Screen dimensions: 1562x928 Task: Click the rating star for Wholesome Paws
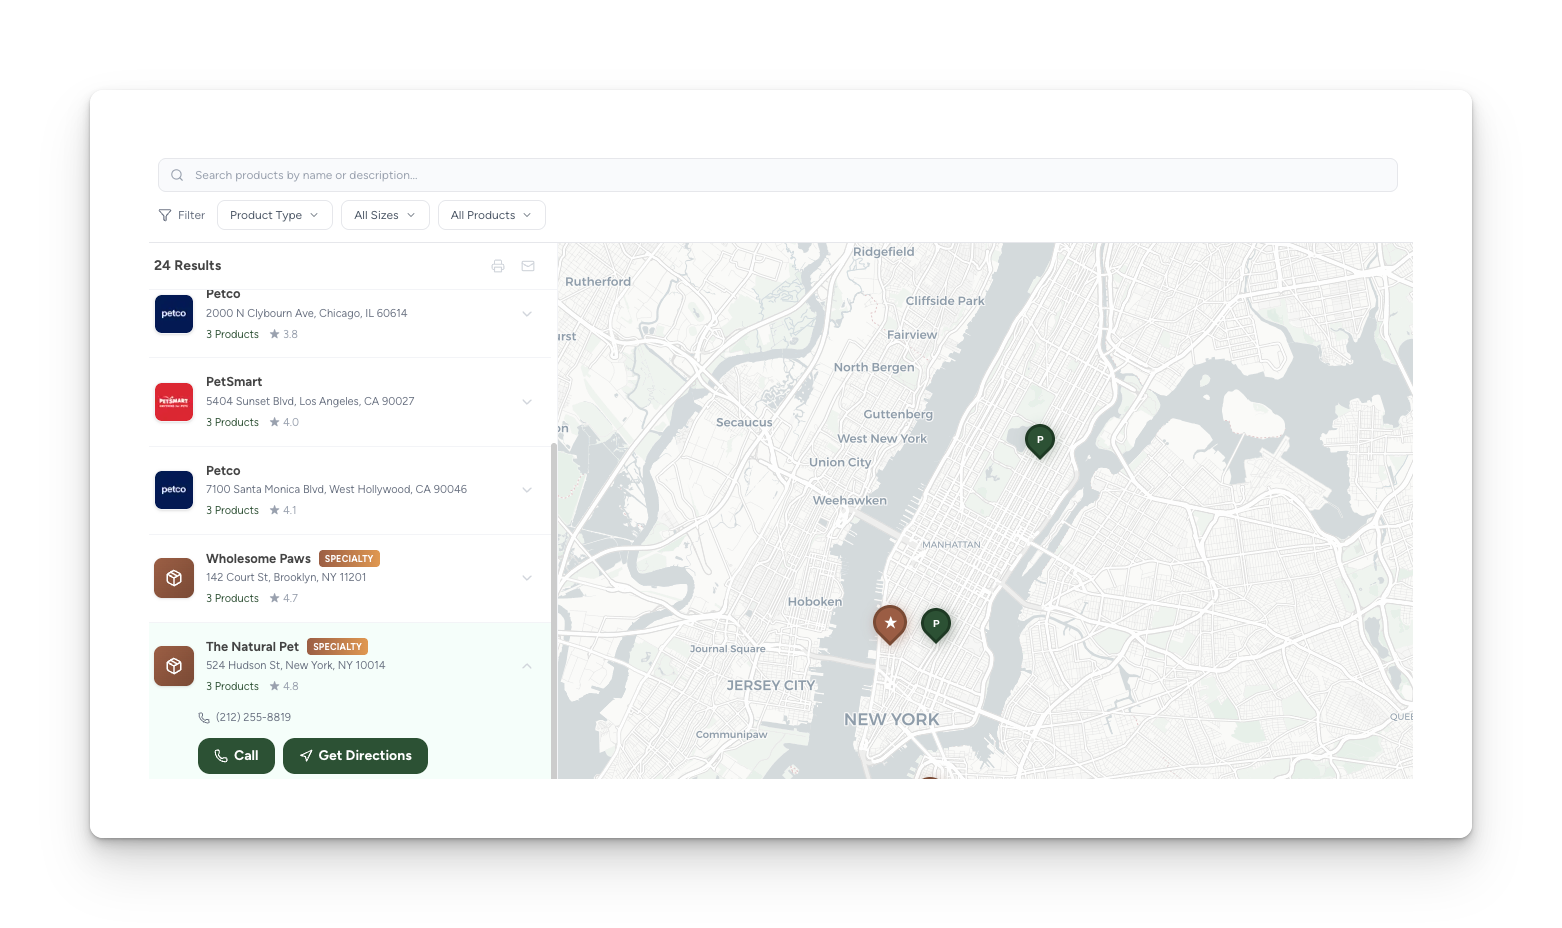tap(274, 598)
